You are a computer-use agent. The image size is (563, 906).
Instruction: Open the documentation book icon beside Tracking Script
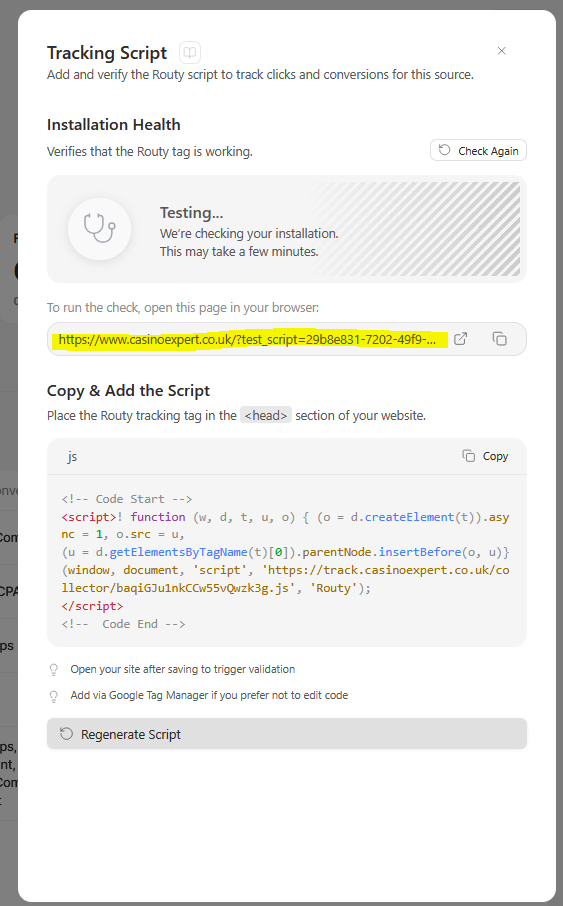click(x=190, y=53)
